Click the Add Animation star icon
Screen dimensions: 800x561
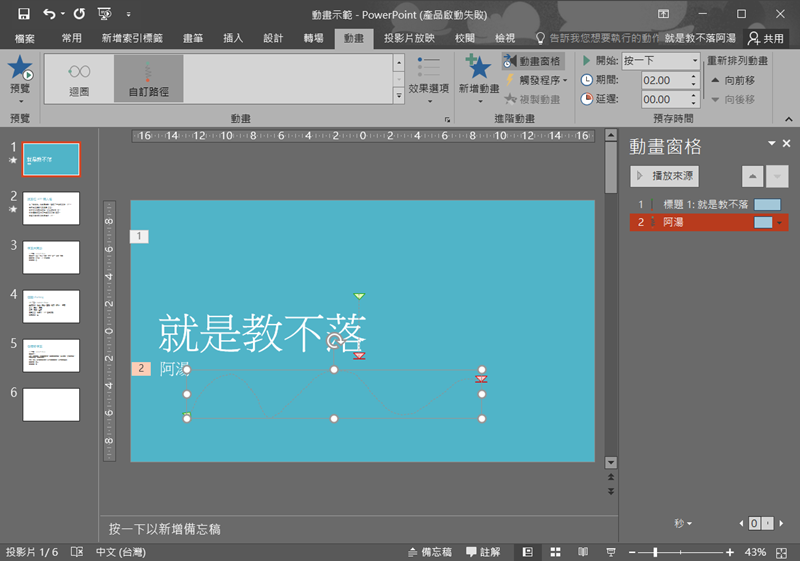click(478, 68)
